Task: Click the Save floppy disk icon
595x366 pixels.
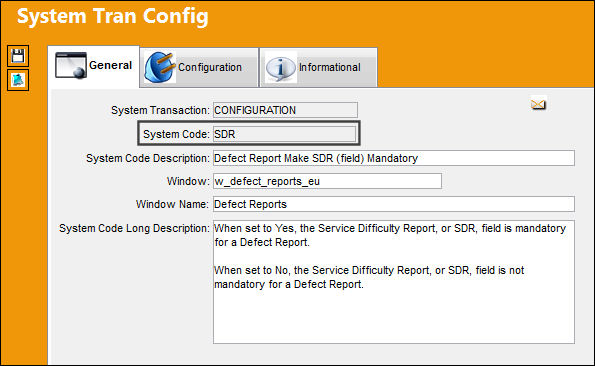Action: 18,56
